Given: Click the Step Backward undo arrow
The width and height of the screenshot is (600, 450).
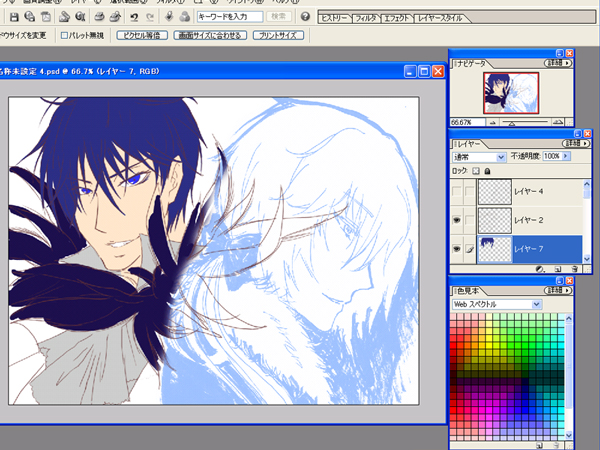Looking at the screenshot, I should [134, 17].
